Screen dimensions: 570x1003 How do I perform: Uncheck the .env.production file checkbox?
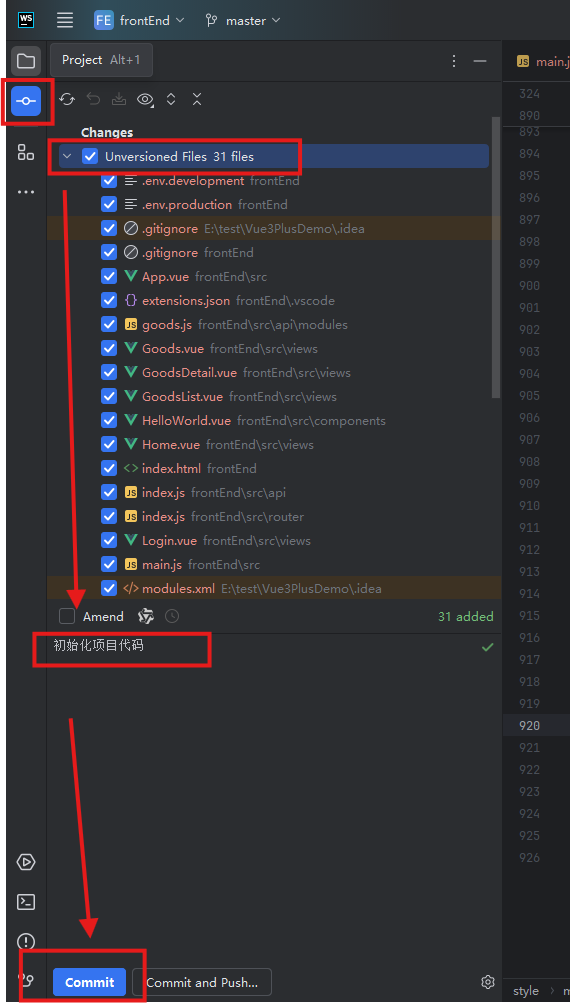tap(109, 205)
